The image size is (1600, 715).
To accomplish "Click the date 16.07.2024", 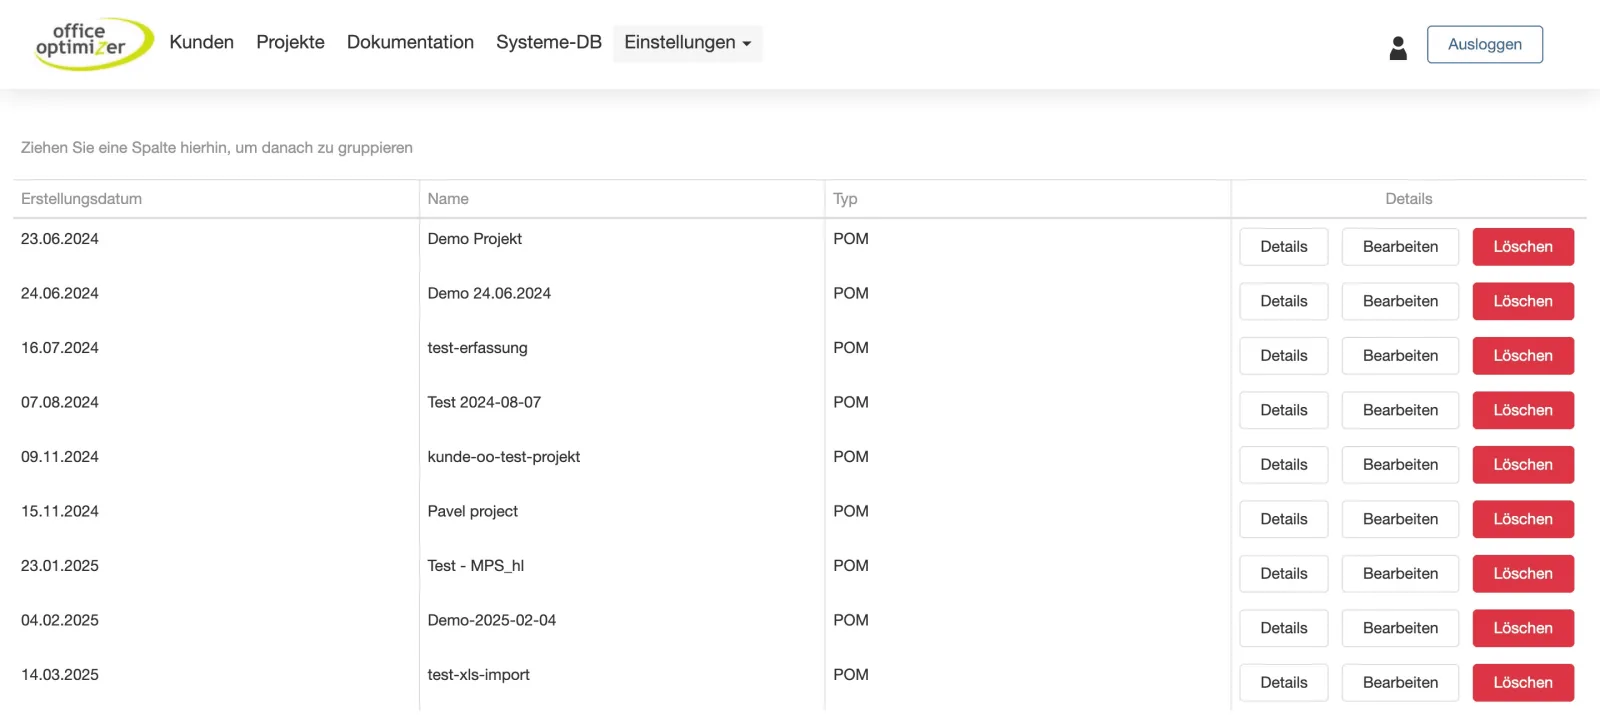I will pos(60,348).
